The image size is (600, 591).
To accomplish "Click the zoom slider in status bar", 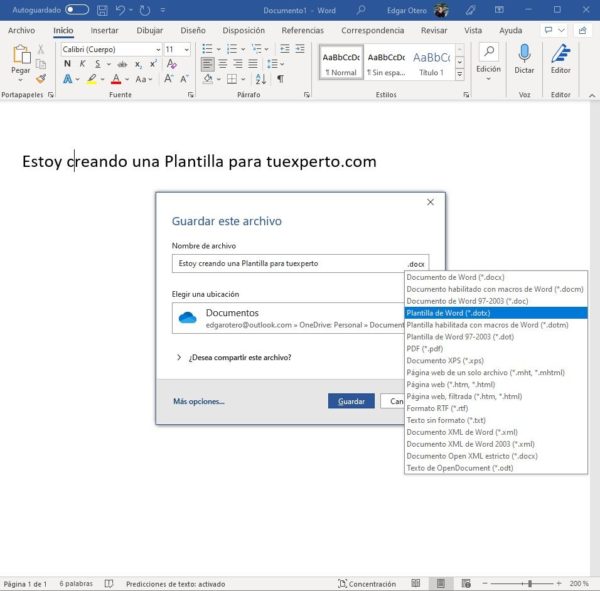I will [x=520, y=583].
